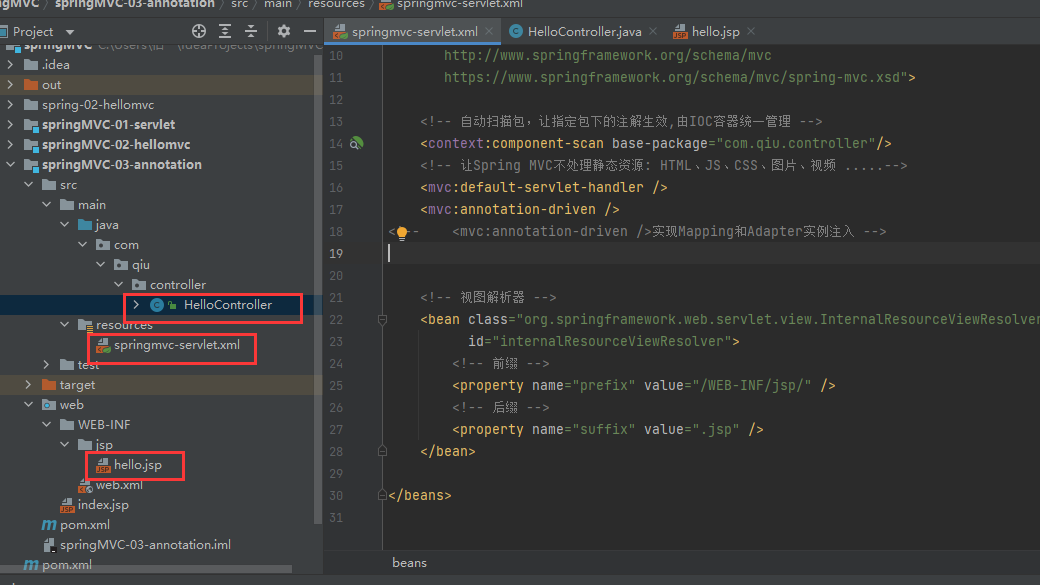Expand the spring-02-hellomvc folder
The width and height of the screenshot is (1040, 585).
(10, 104)
